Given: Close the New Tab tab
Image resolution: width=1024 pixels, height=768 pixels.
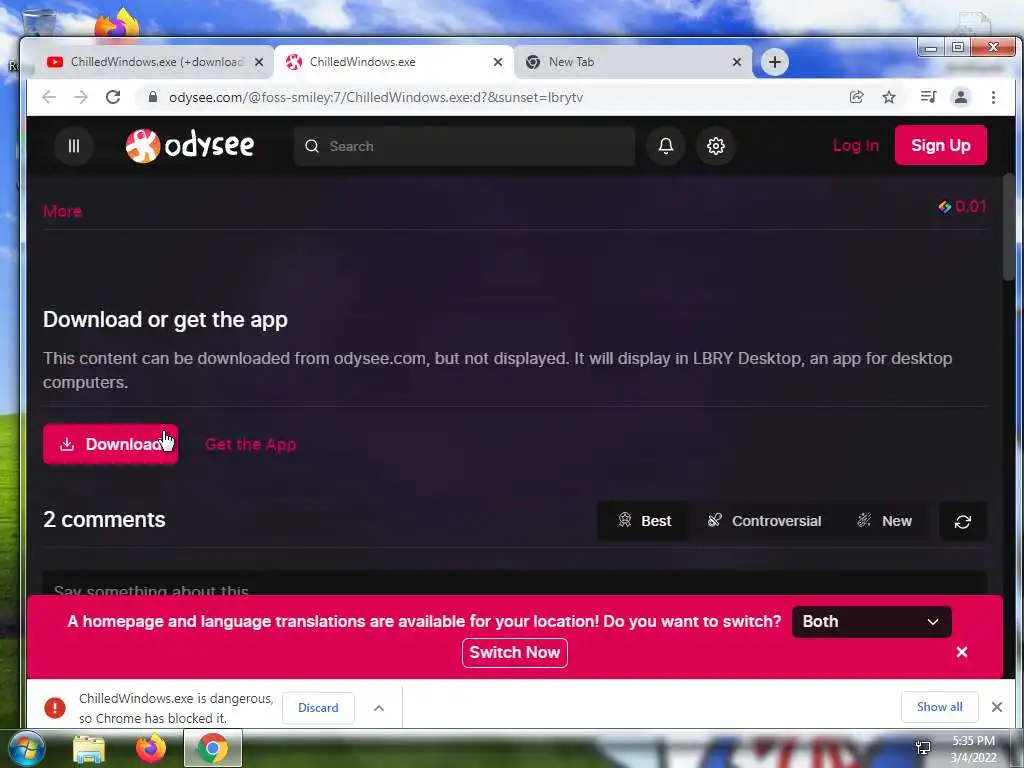Looking at the screenshot, I should (x=737, y=62).
